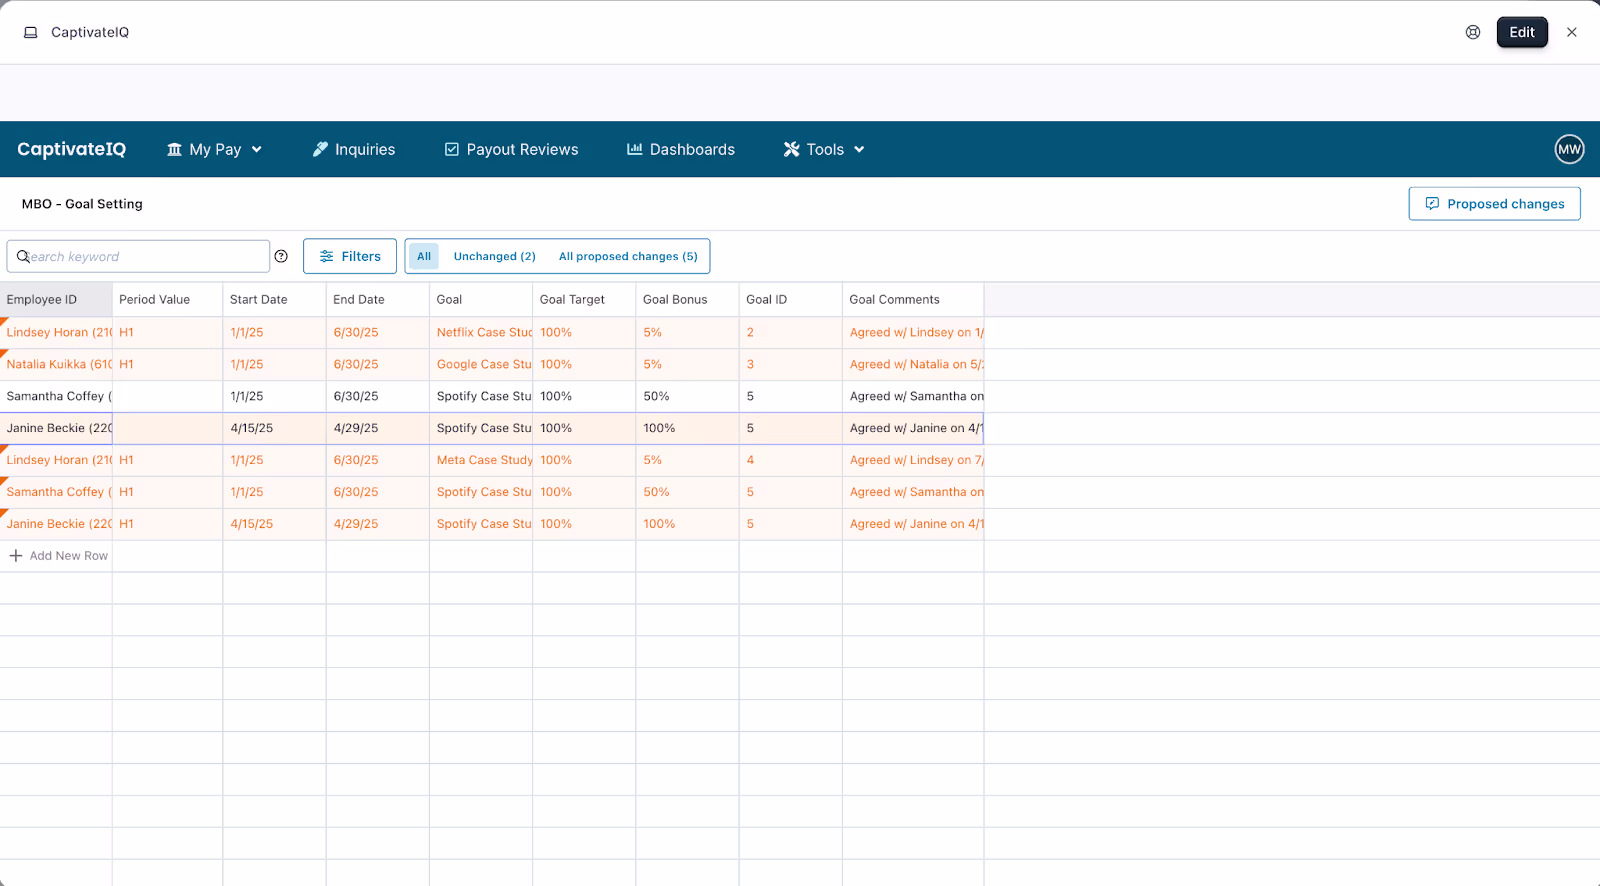Click the Goal column header
The image size is (1600, 886).
(481, 300)
